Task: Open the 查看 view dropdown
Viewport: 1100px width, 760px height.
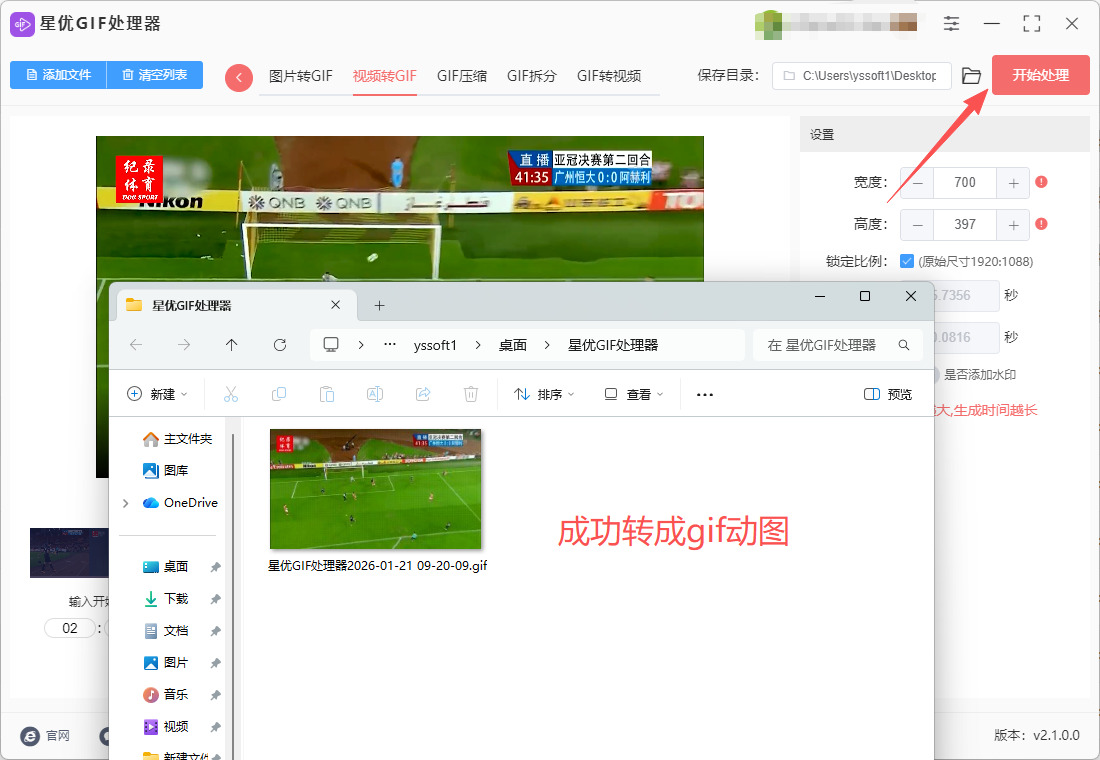Action: point(633,394)
